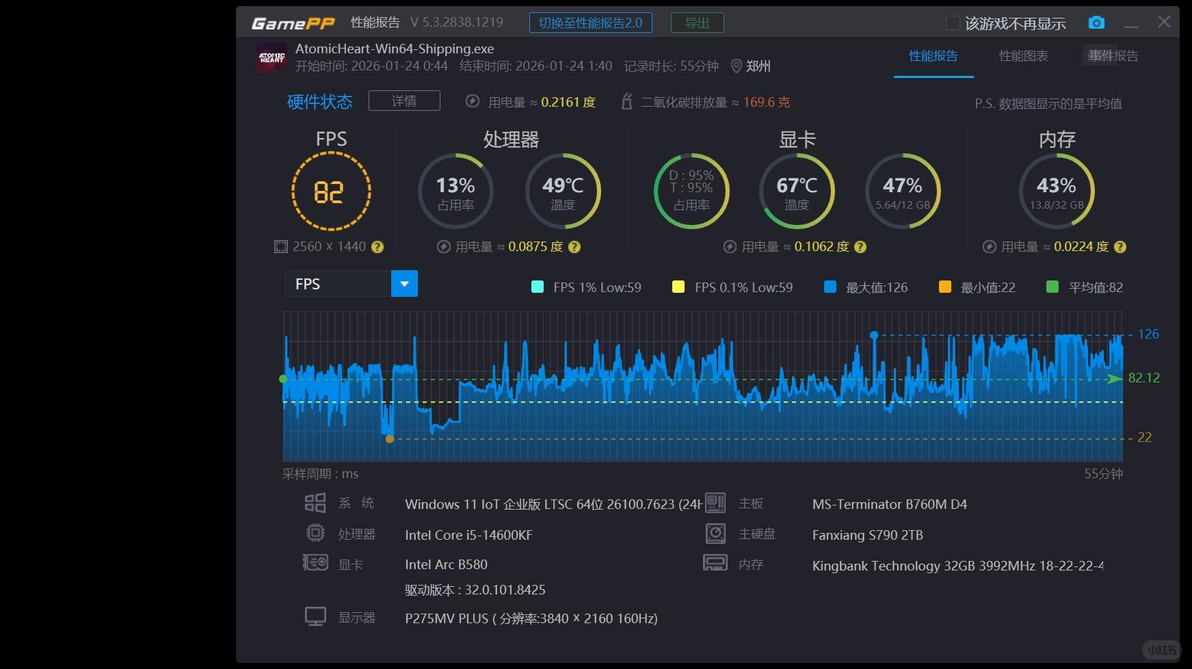Click the FPS 1% Low cyan legend swatch
This screenshot has height=669, width=1192.
point(537,287)
